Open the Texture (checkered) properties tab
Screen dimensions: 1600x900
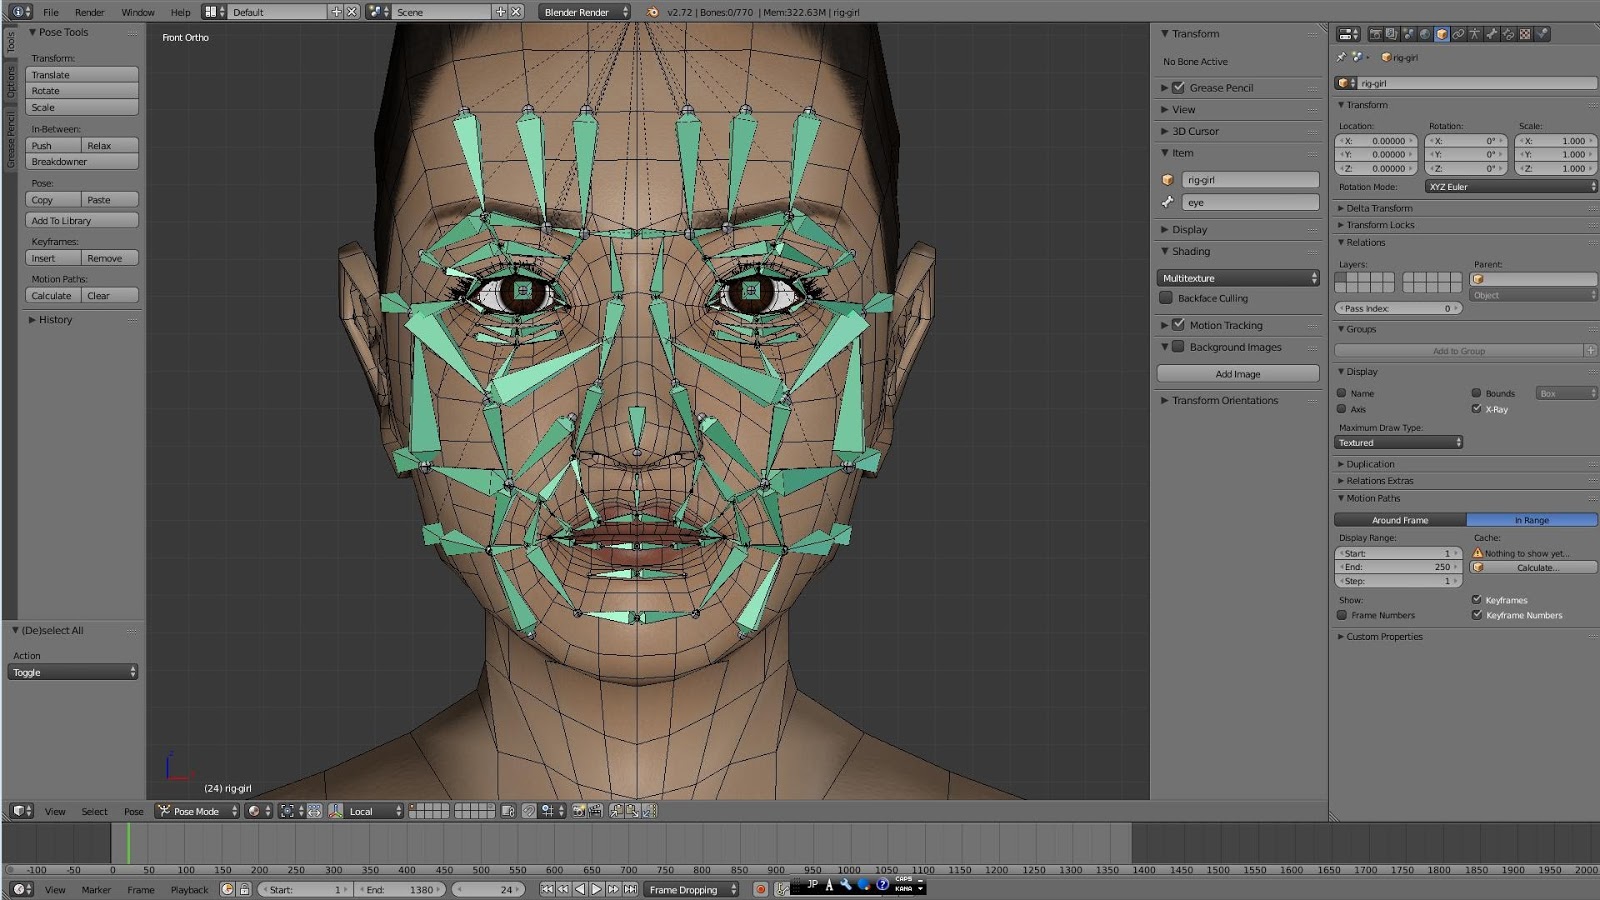coord(1524,34)
